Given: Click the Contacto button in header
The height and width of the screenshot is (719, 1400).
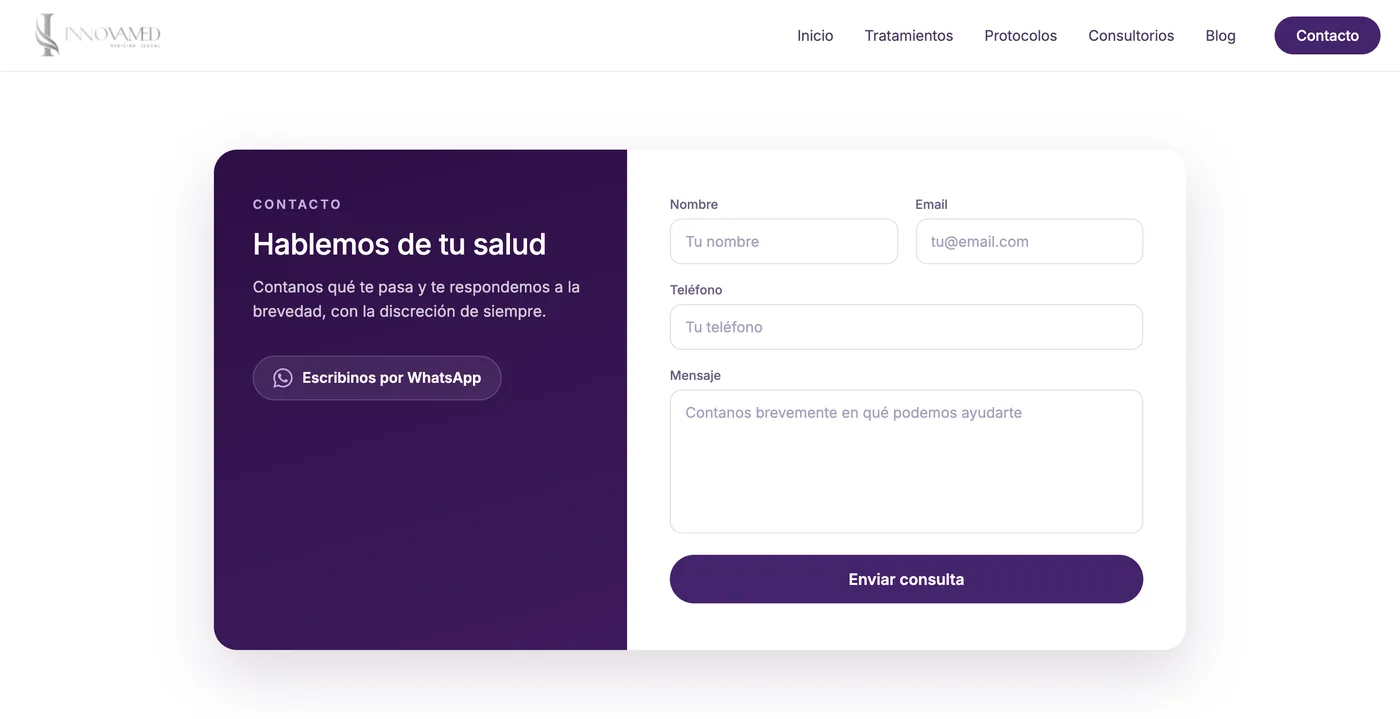Looking at the screenshot, I should click(x=1327, y=35).
